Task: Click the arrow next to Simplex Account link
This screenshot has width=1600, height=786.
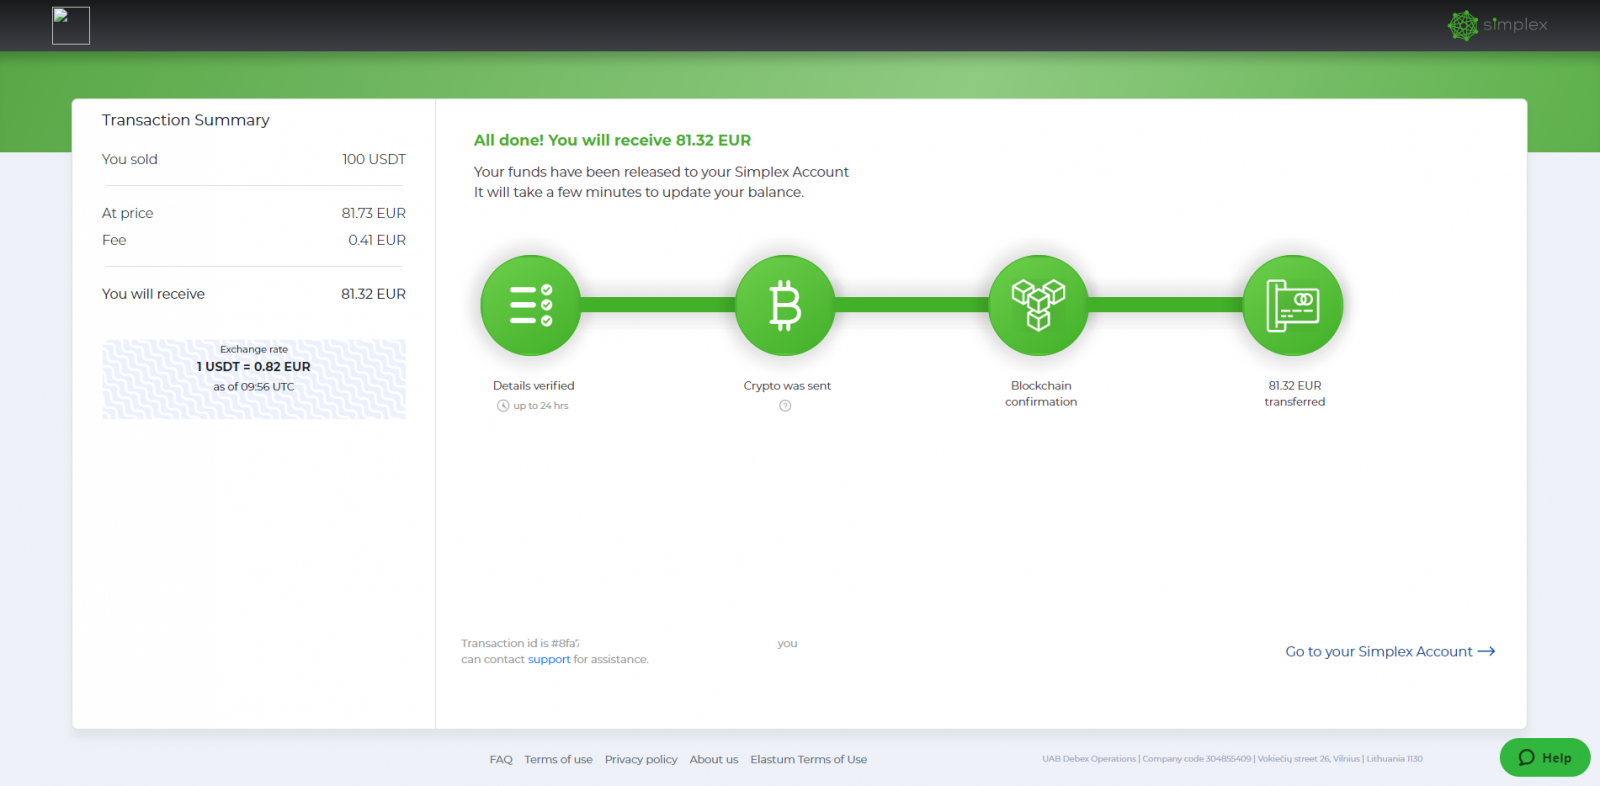Action: 1487,651
